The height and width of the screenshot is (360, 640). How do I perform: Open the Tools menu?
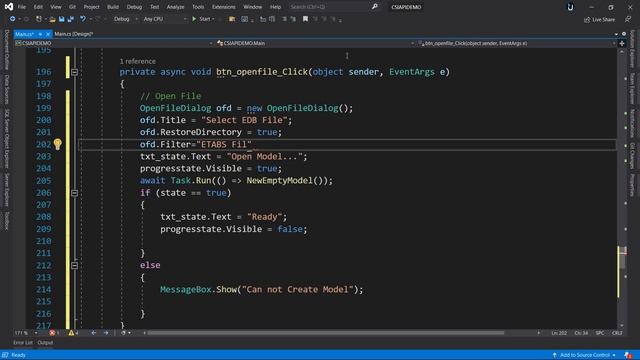tap(198, 7)
